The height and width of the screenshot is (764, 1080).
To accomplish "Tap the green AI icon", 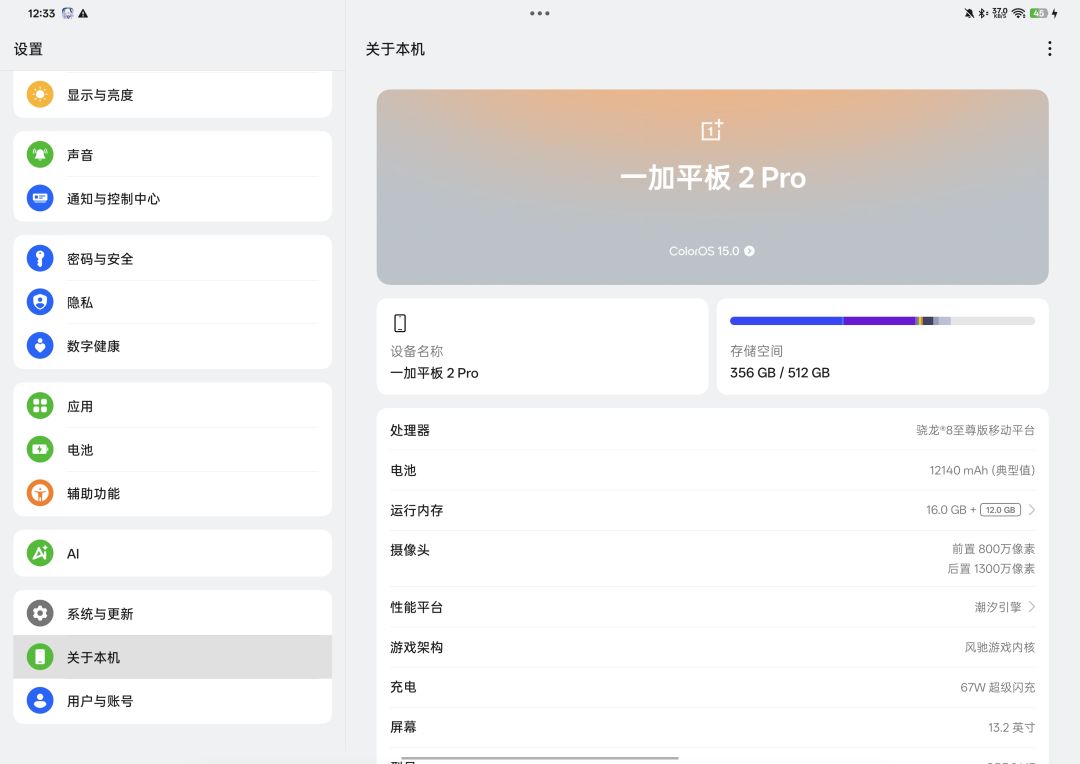I will coord(40,553).
